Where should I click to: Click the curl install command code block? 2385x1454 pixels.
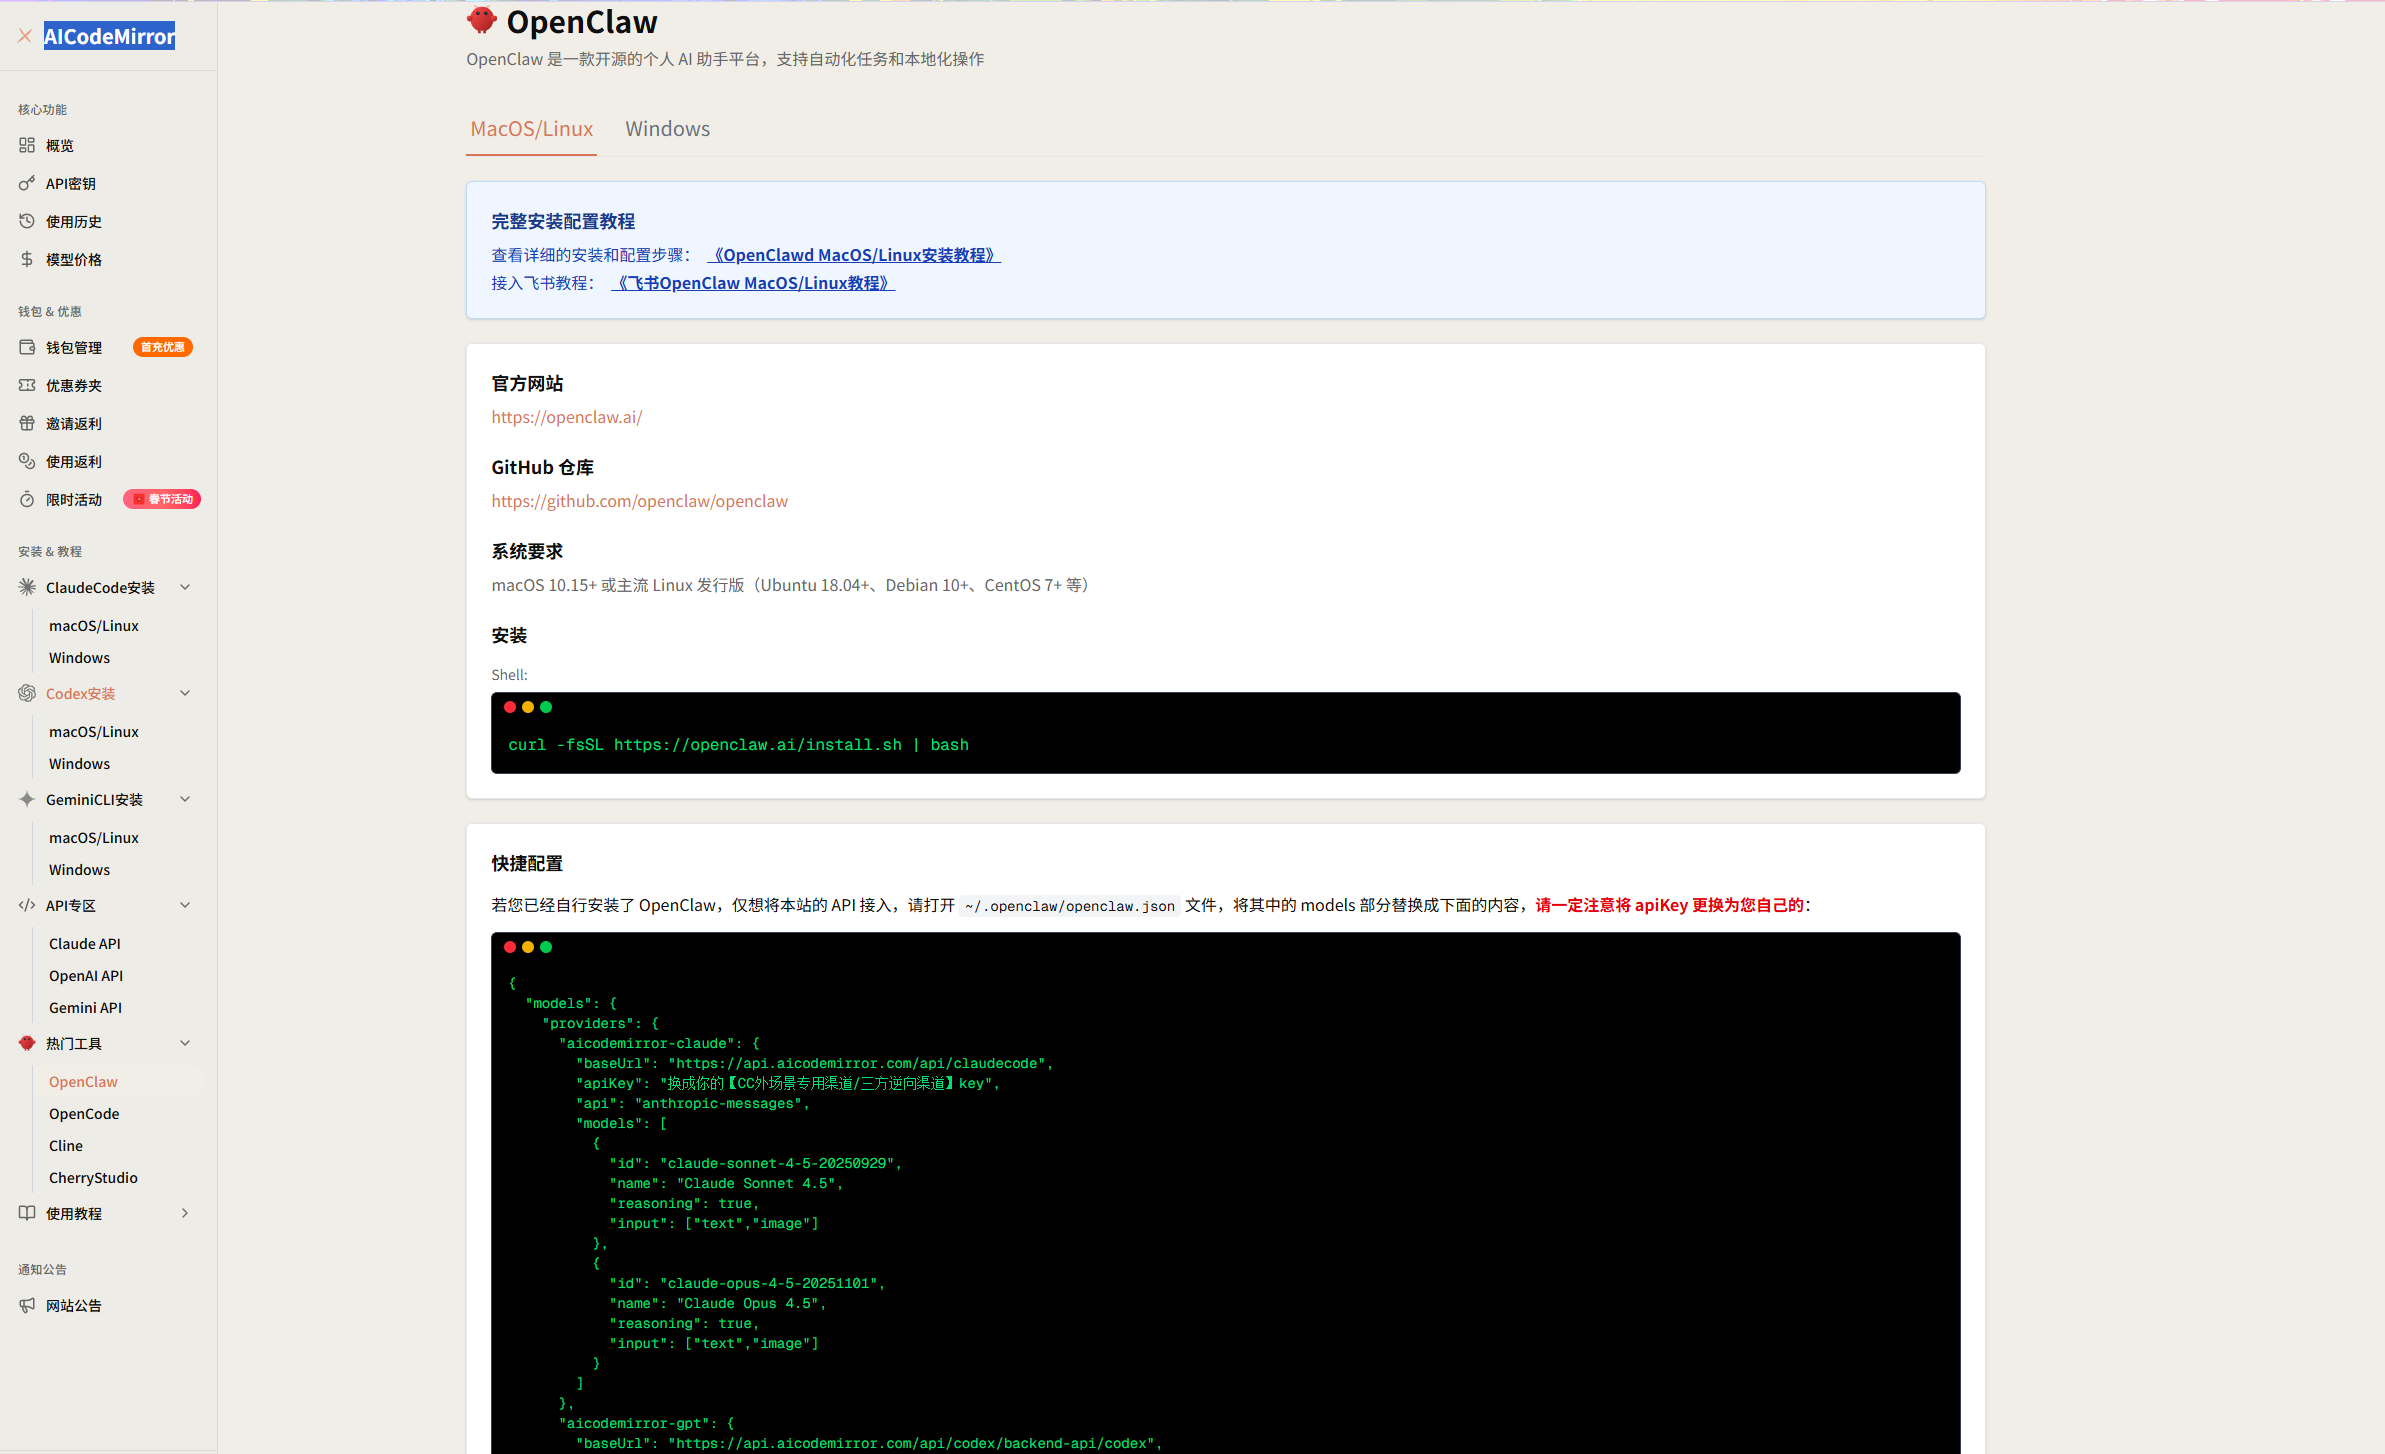(738, 745)
